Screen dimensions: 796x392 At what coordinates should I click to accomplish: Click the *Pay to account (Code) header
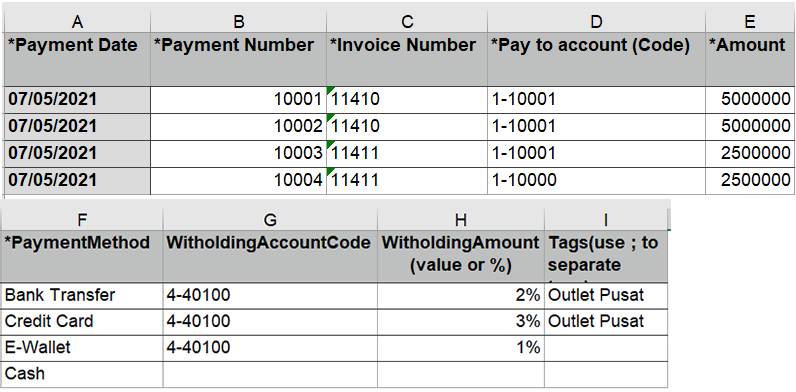click(596, 59)
